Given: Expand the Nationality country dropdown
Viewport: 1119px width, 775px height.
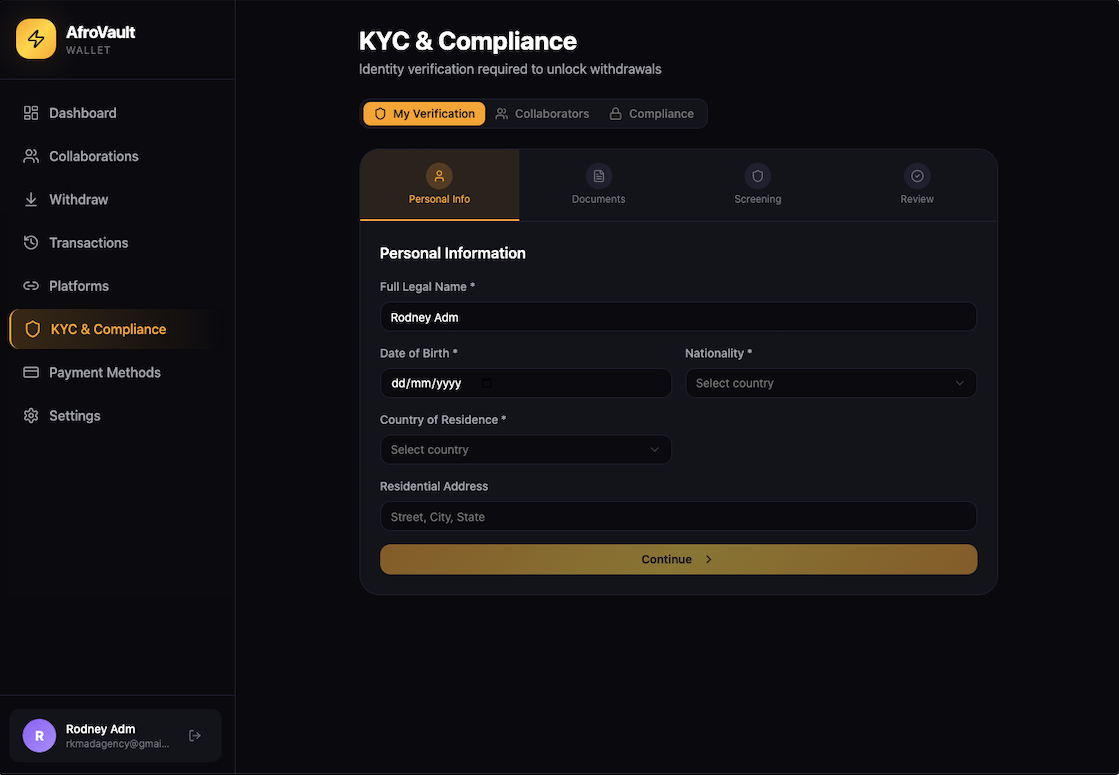Looking at the screenshot, I should pos(830,383).
